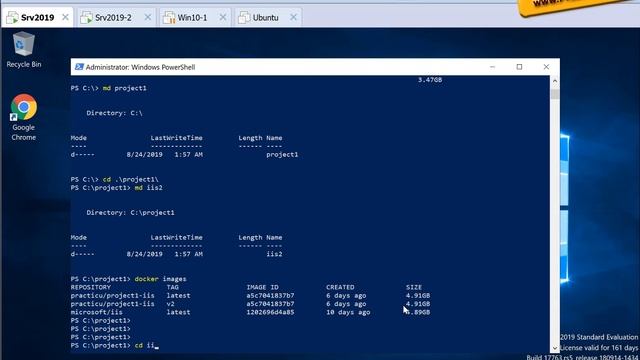
Task: Switch to the Win10-1 VM tab
Action: pyautogui.click(x=192, y=18)
